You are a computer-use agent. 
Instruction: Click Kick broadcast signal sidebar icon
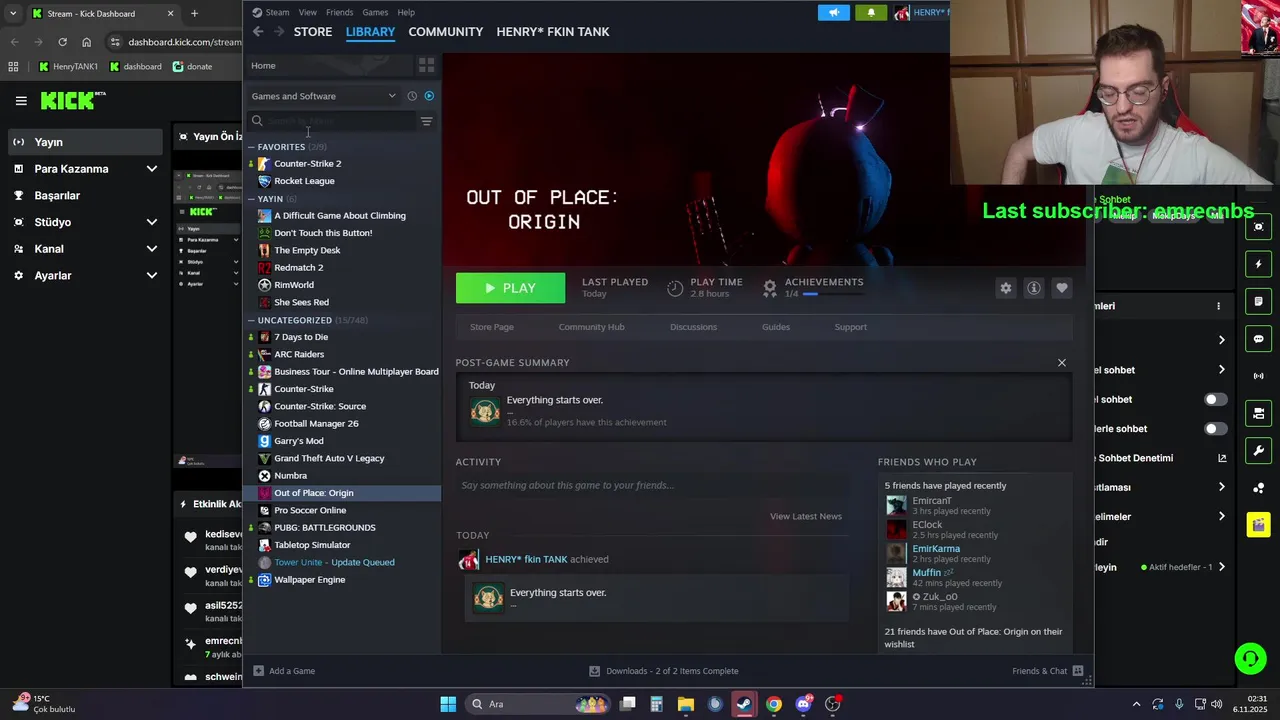[1259, 376]
